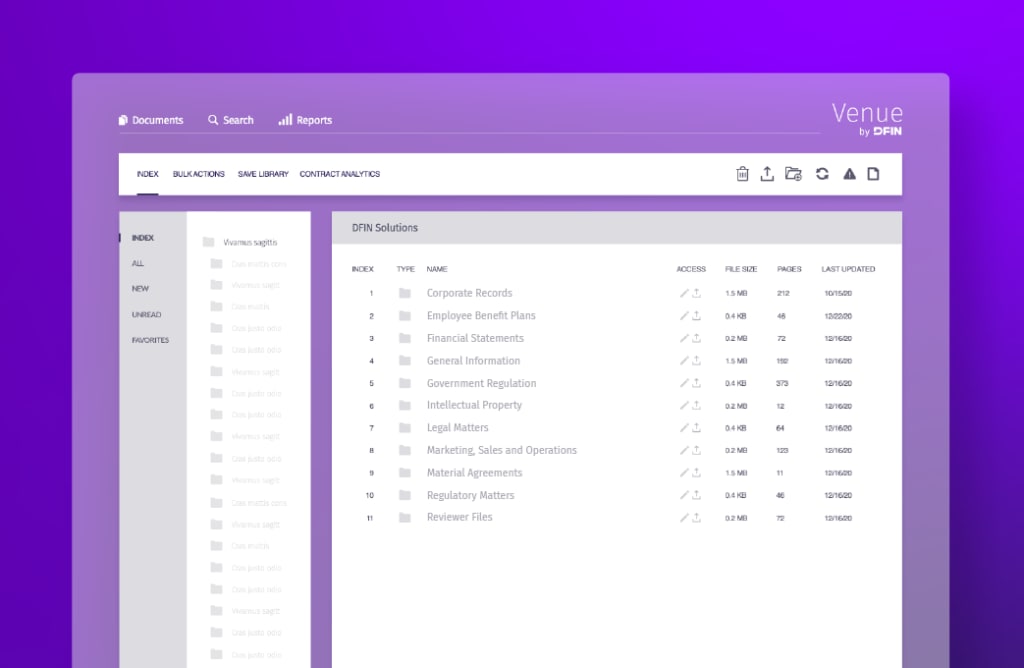Open the Material Agreements folder

475,473
